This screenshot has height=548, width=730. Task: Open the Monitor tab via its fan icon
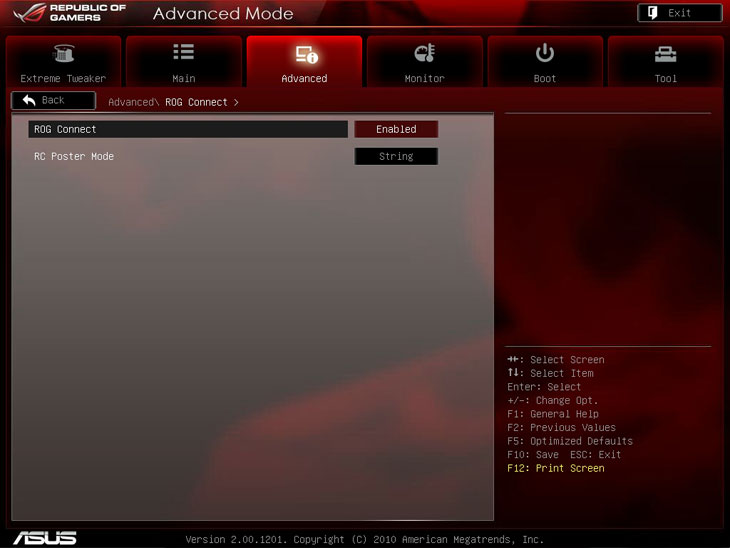pos(424,54)
